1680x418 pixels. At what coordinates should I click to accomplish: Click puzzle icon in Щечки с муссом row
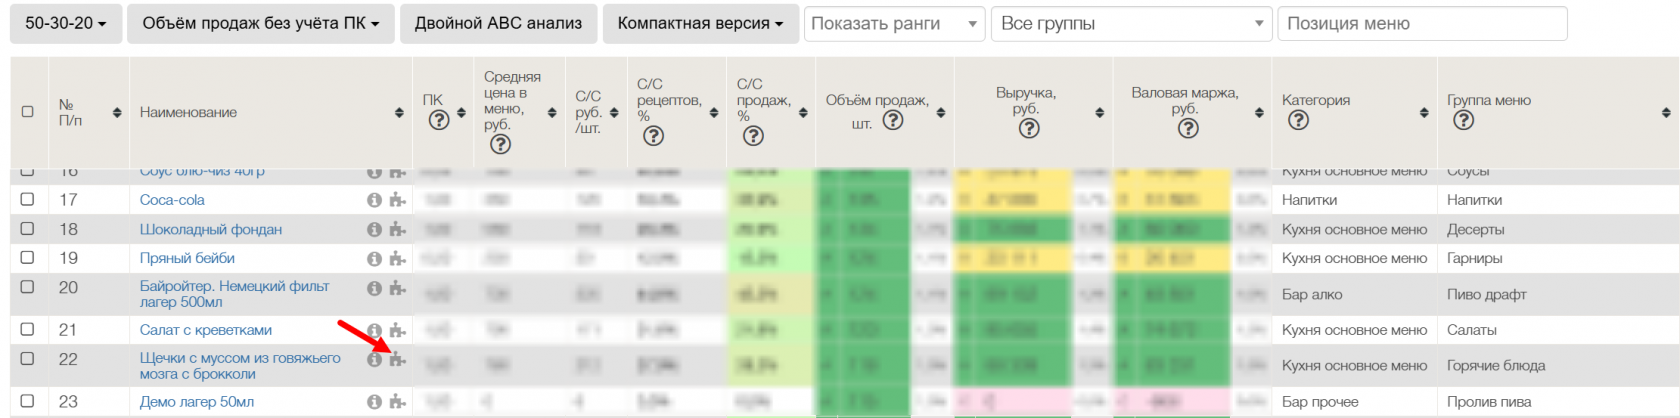click(x=397, y=359)
